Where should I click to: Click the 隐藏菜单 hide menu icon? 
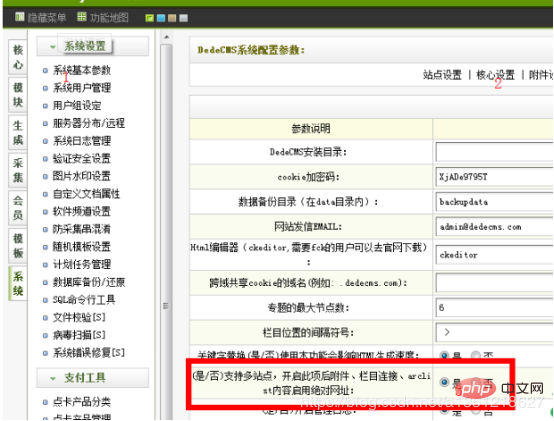(20, 17)
